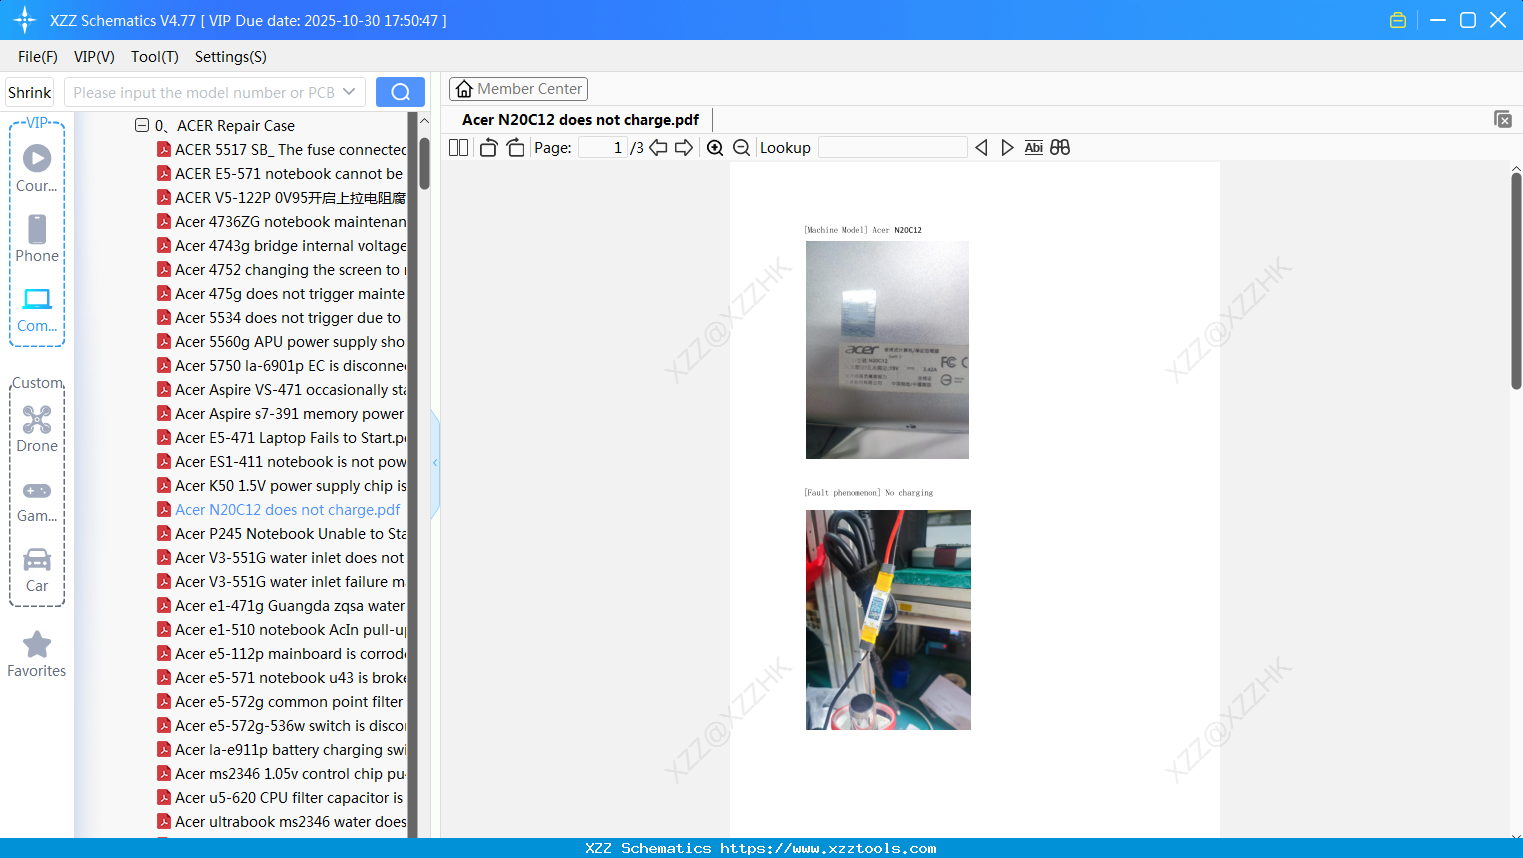Click the Page number field
This screenshot has height=858, width=1523.
[x=603, y=147]
